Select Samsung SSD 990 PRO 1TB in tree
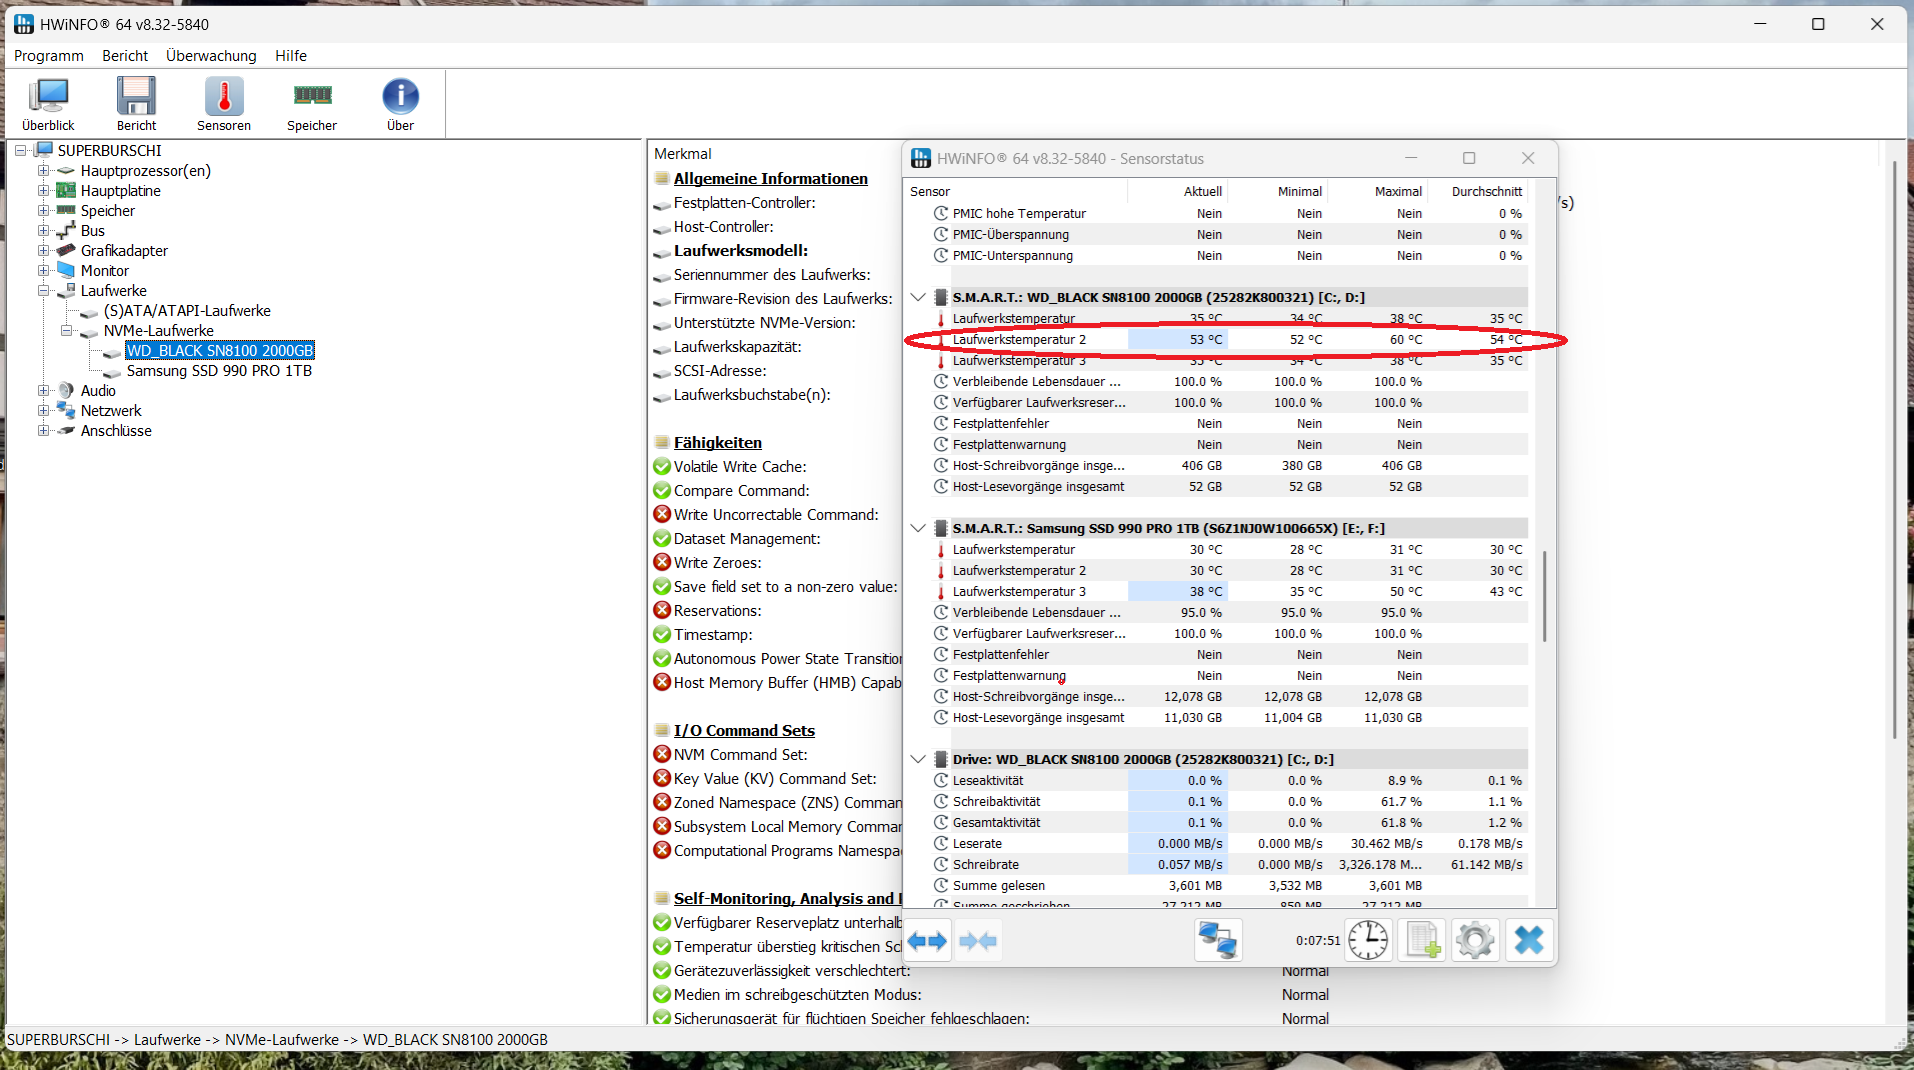 click(219, 371)
